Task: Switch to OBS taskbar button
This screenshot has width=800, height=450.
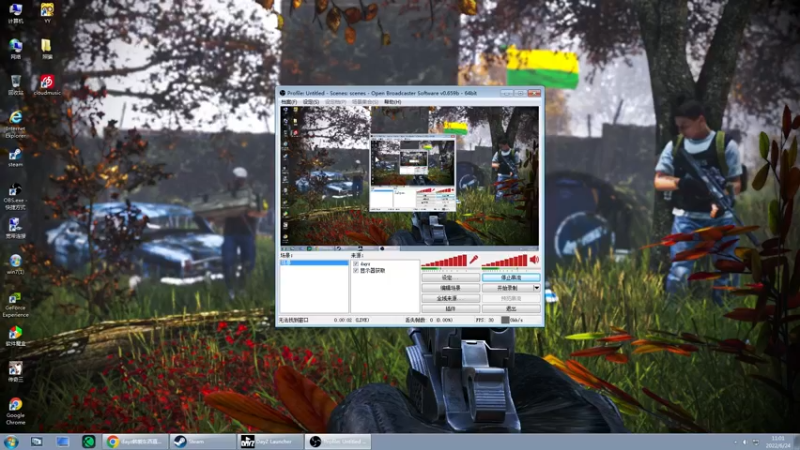Action: (x=337, y=442)
